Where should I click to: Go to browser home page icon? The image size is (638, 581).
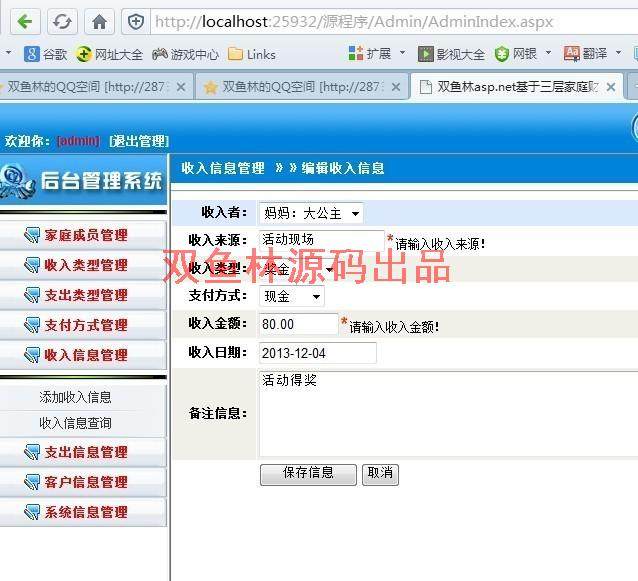tap(99, 22)
